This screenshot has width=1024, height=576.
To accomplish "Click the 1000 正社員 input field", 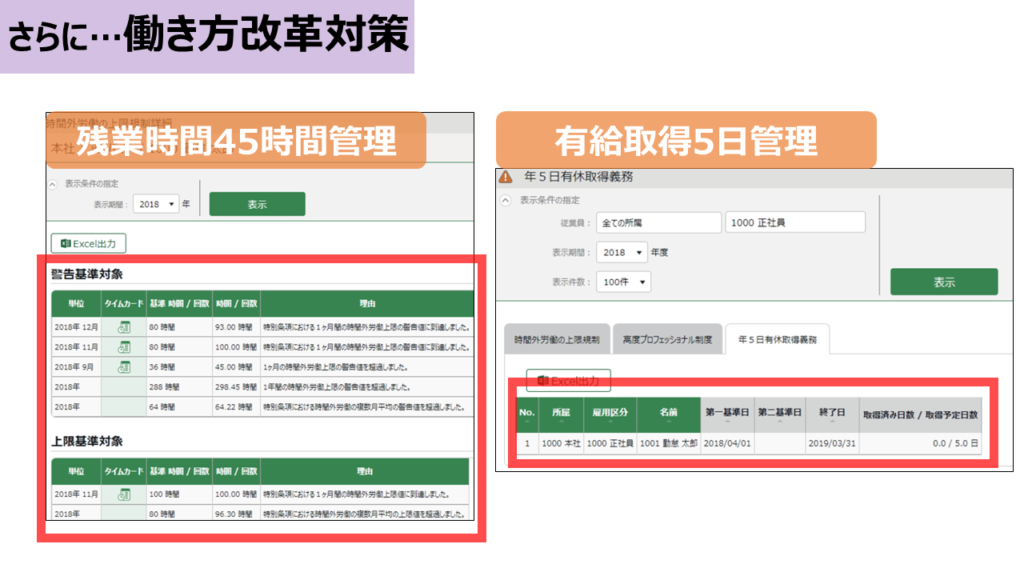I will pos(795,223).
